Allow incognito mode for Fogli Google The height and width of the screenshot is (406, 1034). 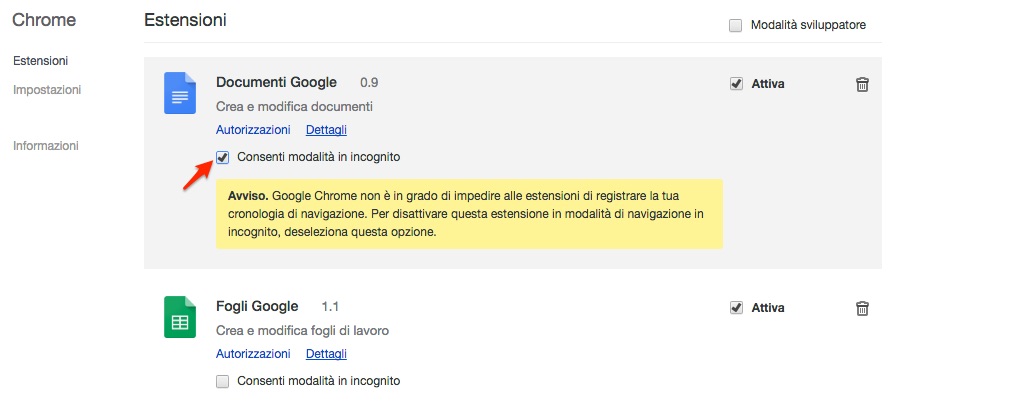coord(223,381)
